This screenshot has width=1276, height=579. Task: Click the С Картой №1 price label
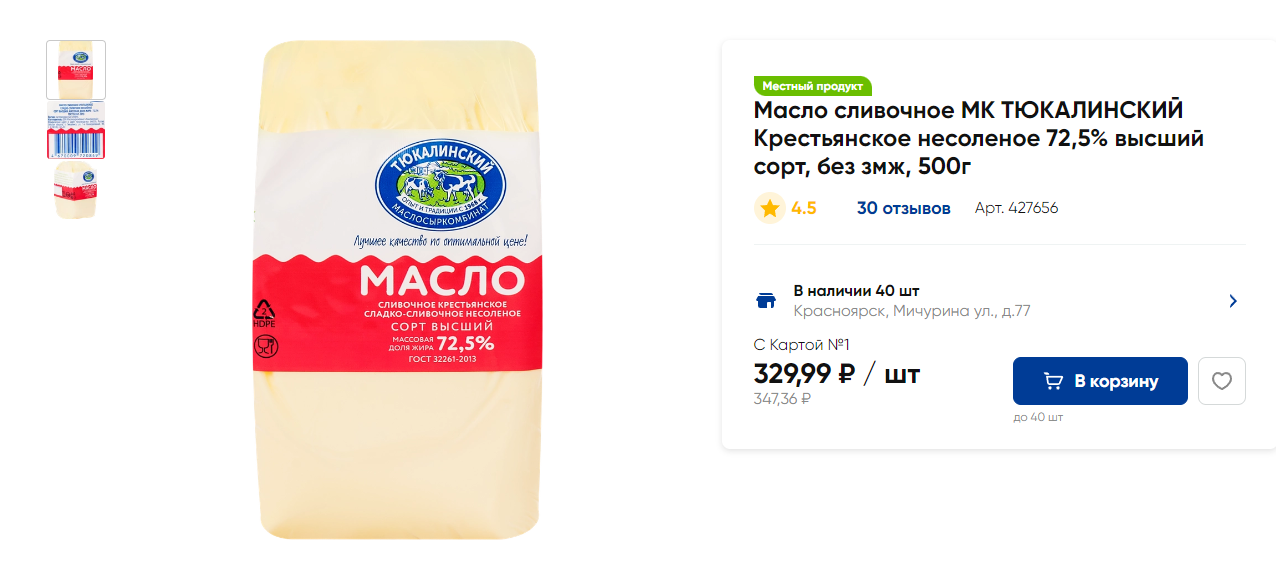801,345
